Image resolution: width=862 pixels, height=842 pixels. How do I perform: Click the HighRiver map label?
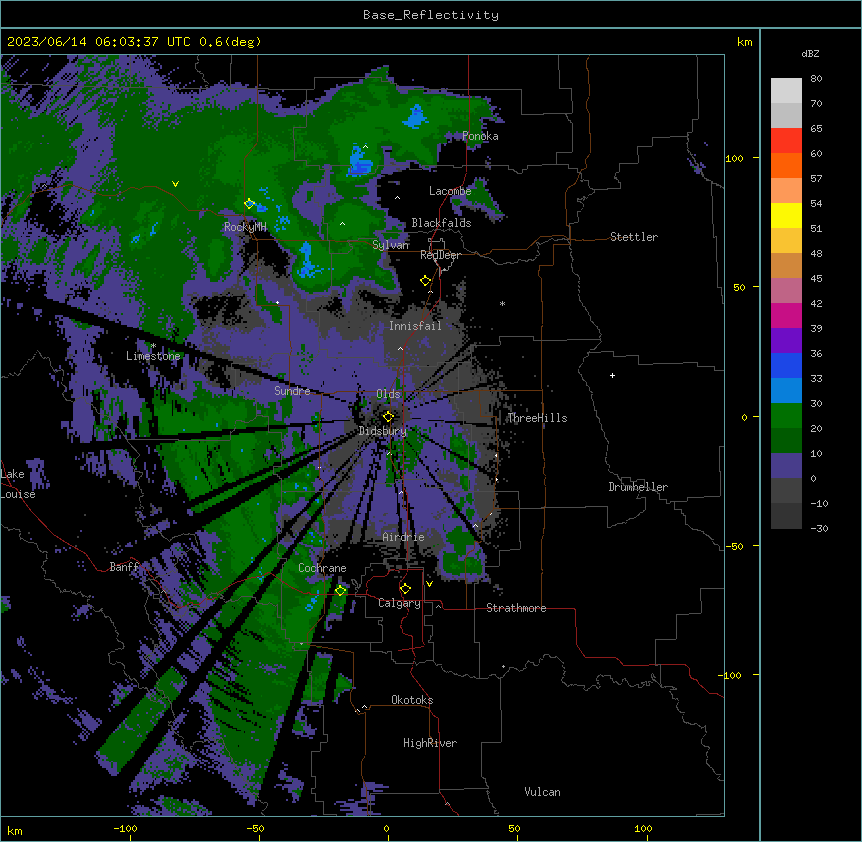430,743
